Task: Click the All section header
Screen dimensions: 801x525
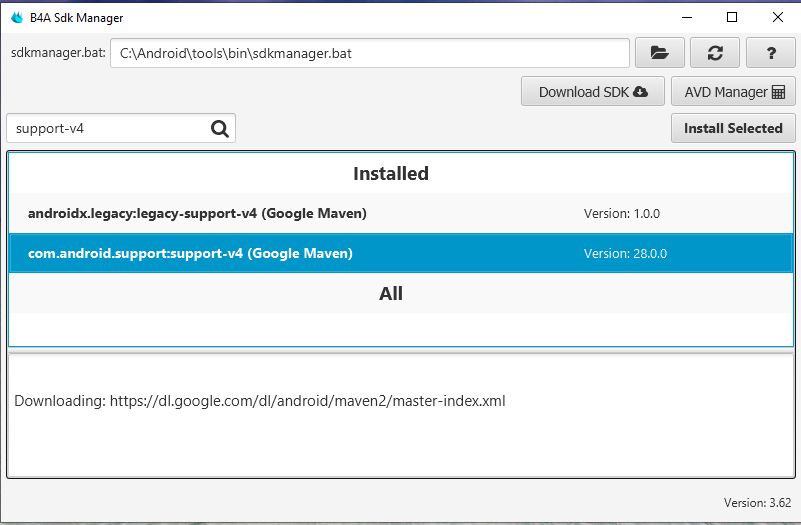Action: point(391,294)
